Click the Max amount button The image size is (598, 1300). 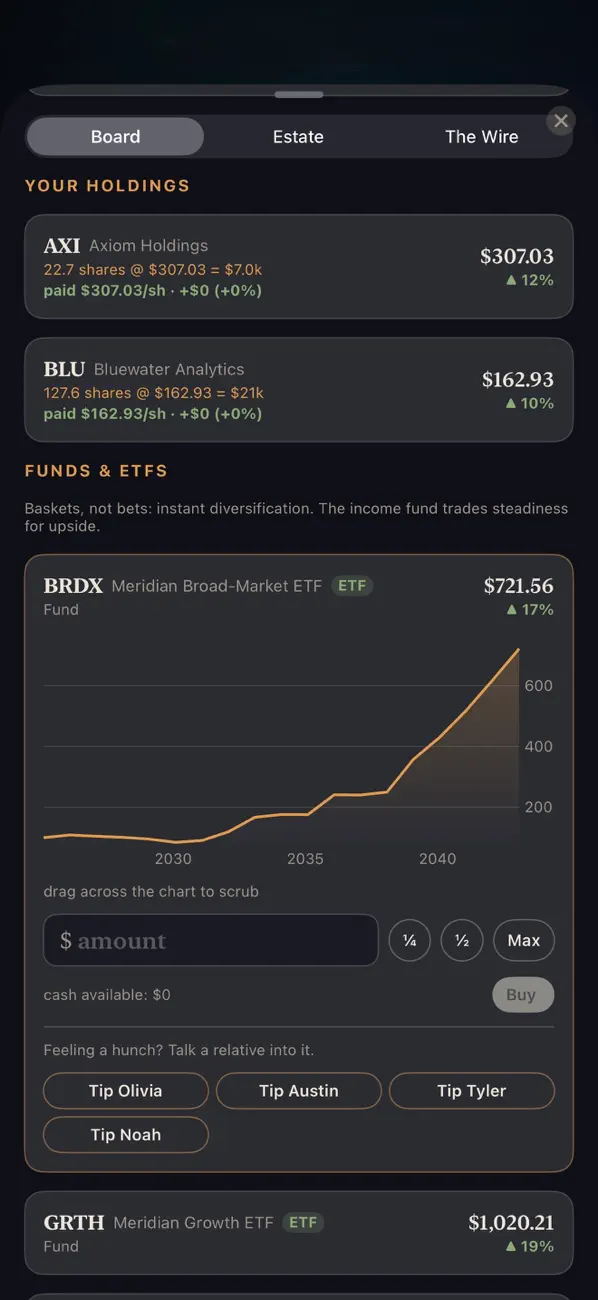[524, 941]
